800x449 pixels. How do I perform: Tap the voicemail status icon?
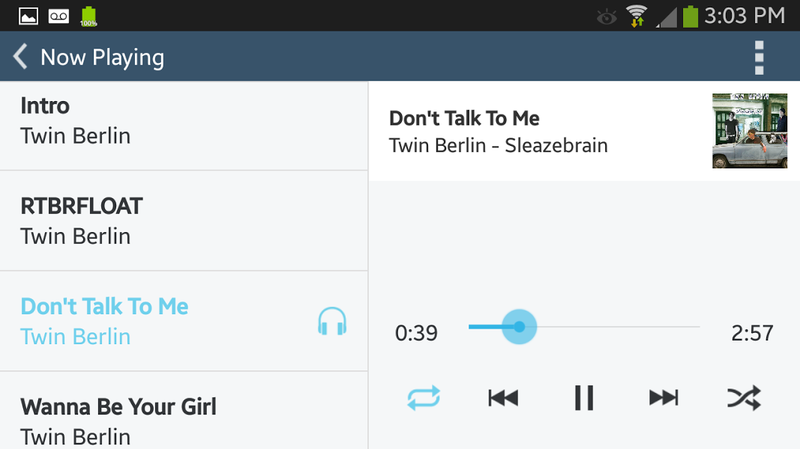[59, 16]
